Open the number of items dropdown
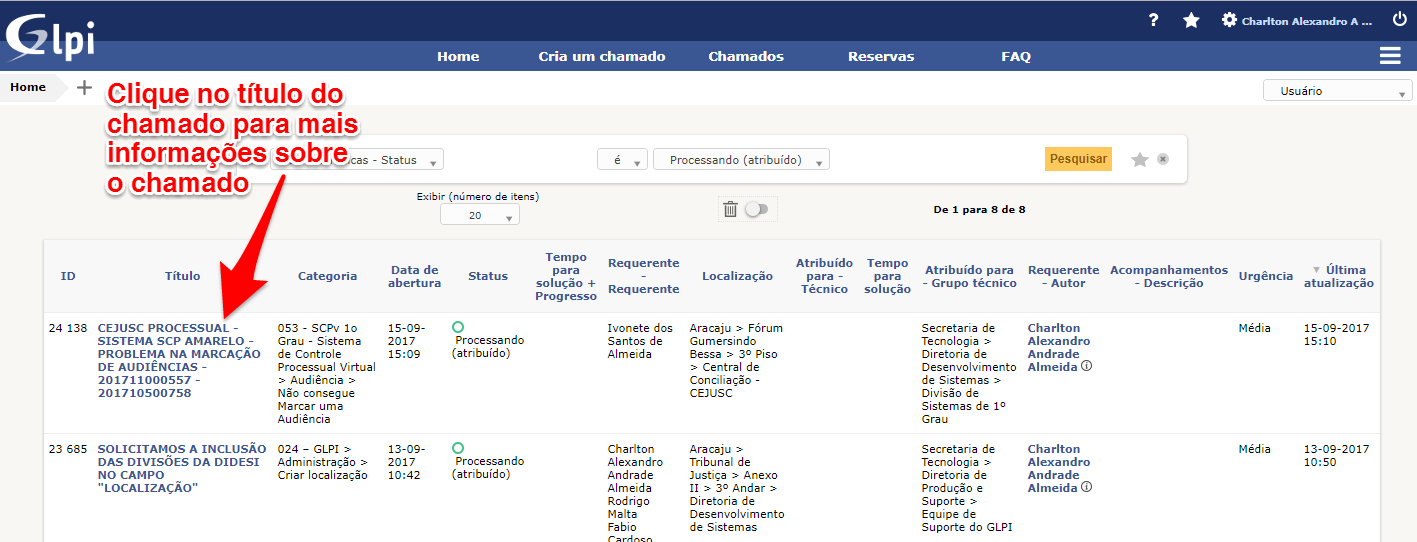 [479, 215]
